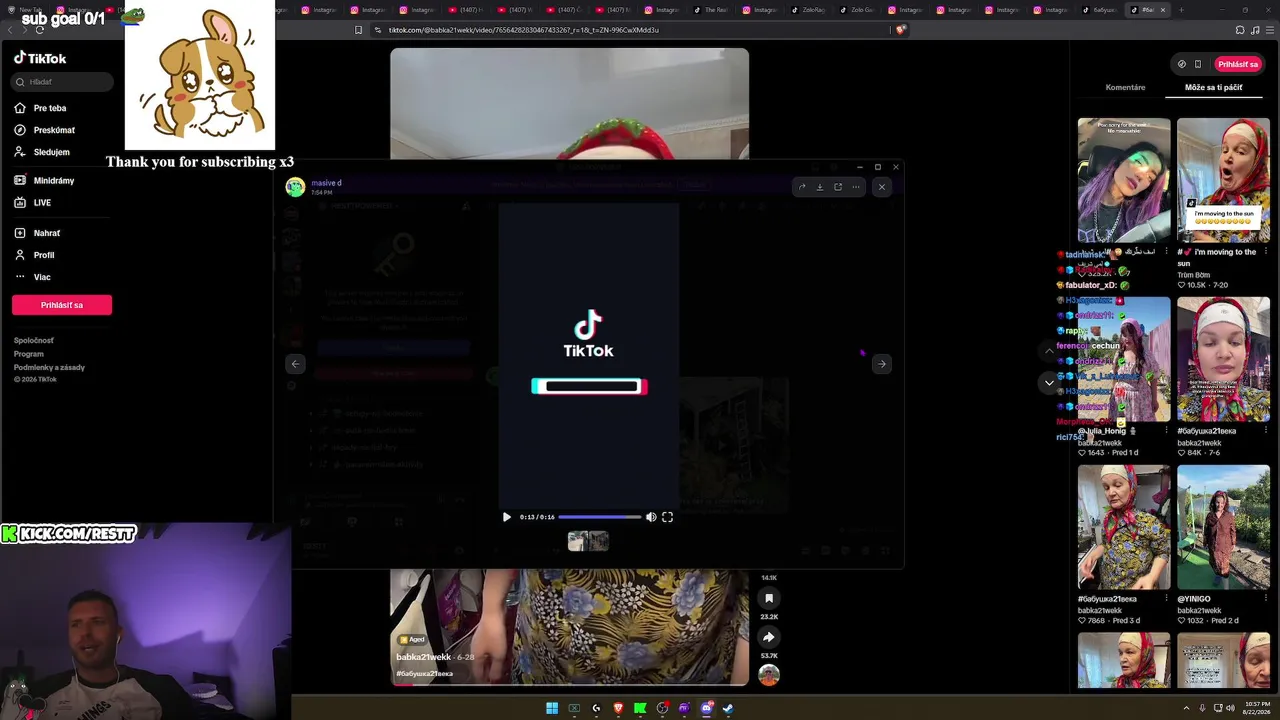Open the @YINIGO recommended video thumbnail
1280x720 pixels.
pos(1223,527)
